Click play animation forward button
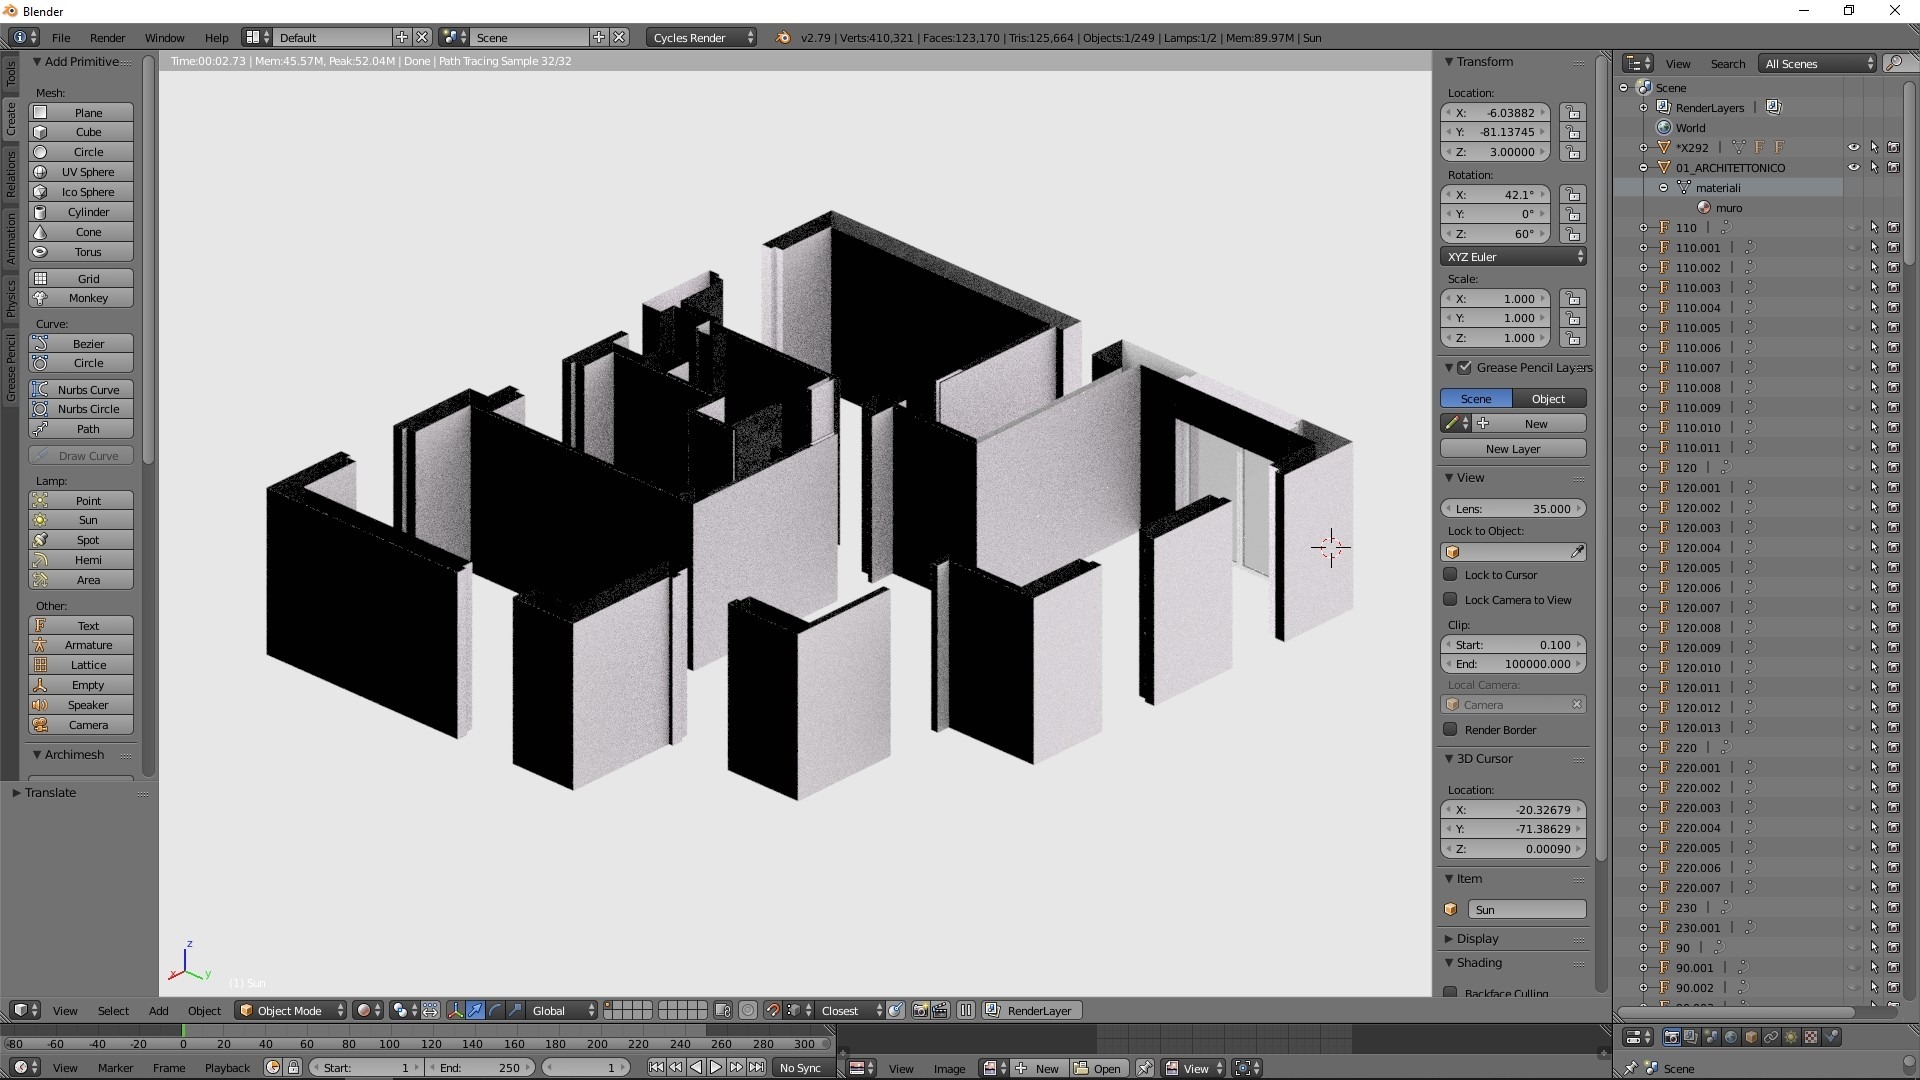1920x1080 pixels. 716,1068
